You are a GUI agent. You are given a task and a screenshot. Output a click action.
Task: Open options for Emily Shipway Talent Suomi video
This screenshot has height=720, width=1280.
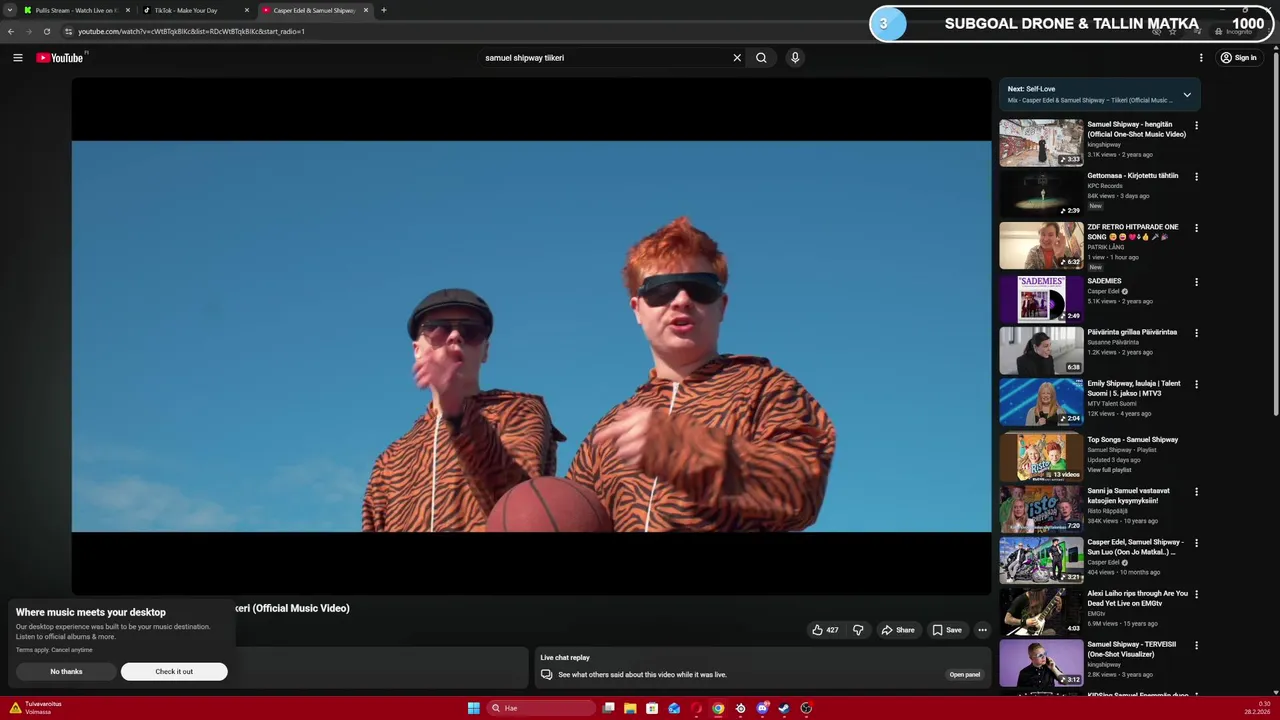point(1196,384)
